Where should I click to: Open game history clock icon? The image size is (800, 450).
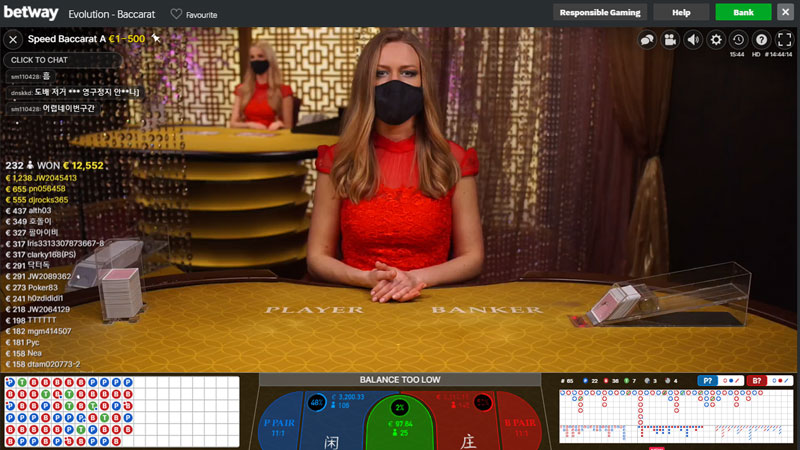tap(738, 40)
